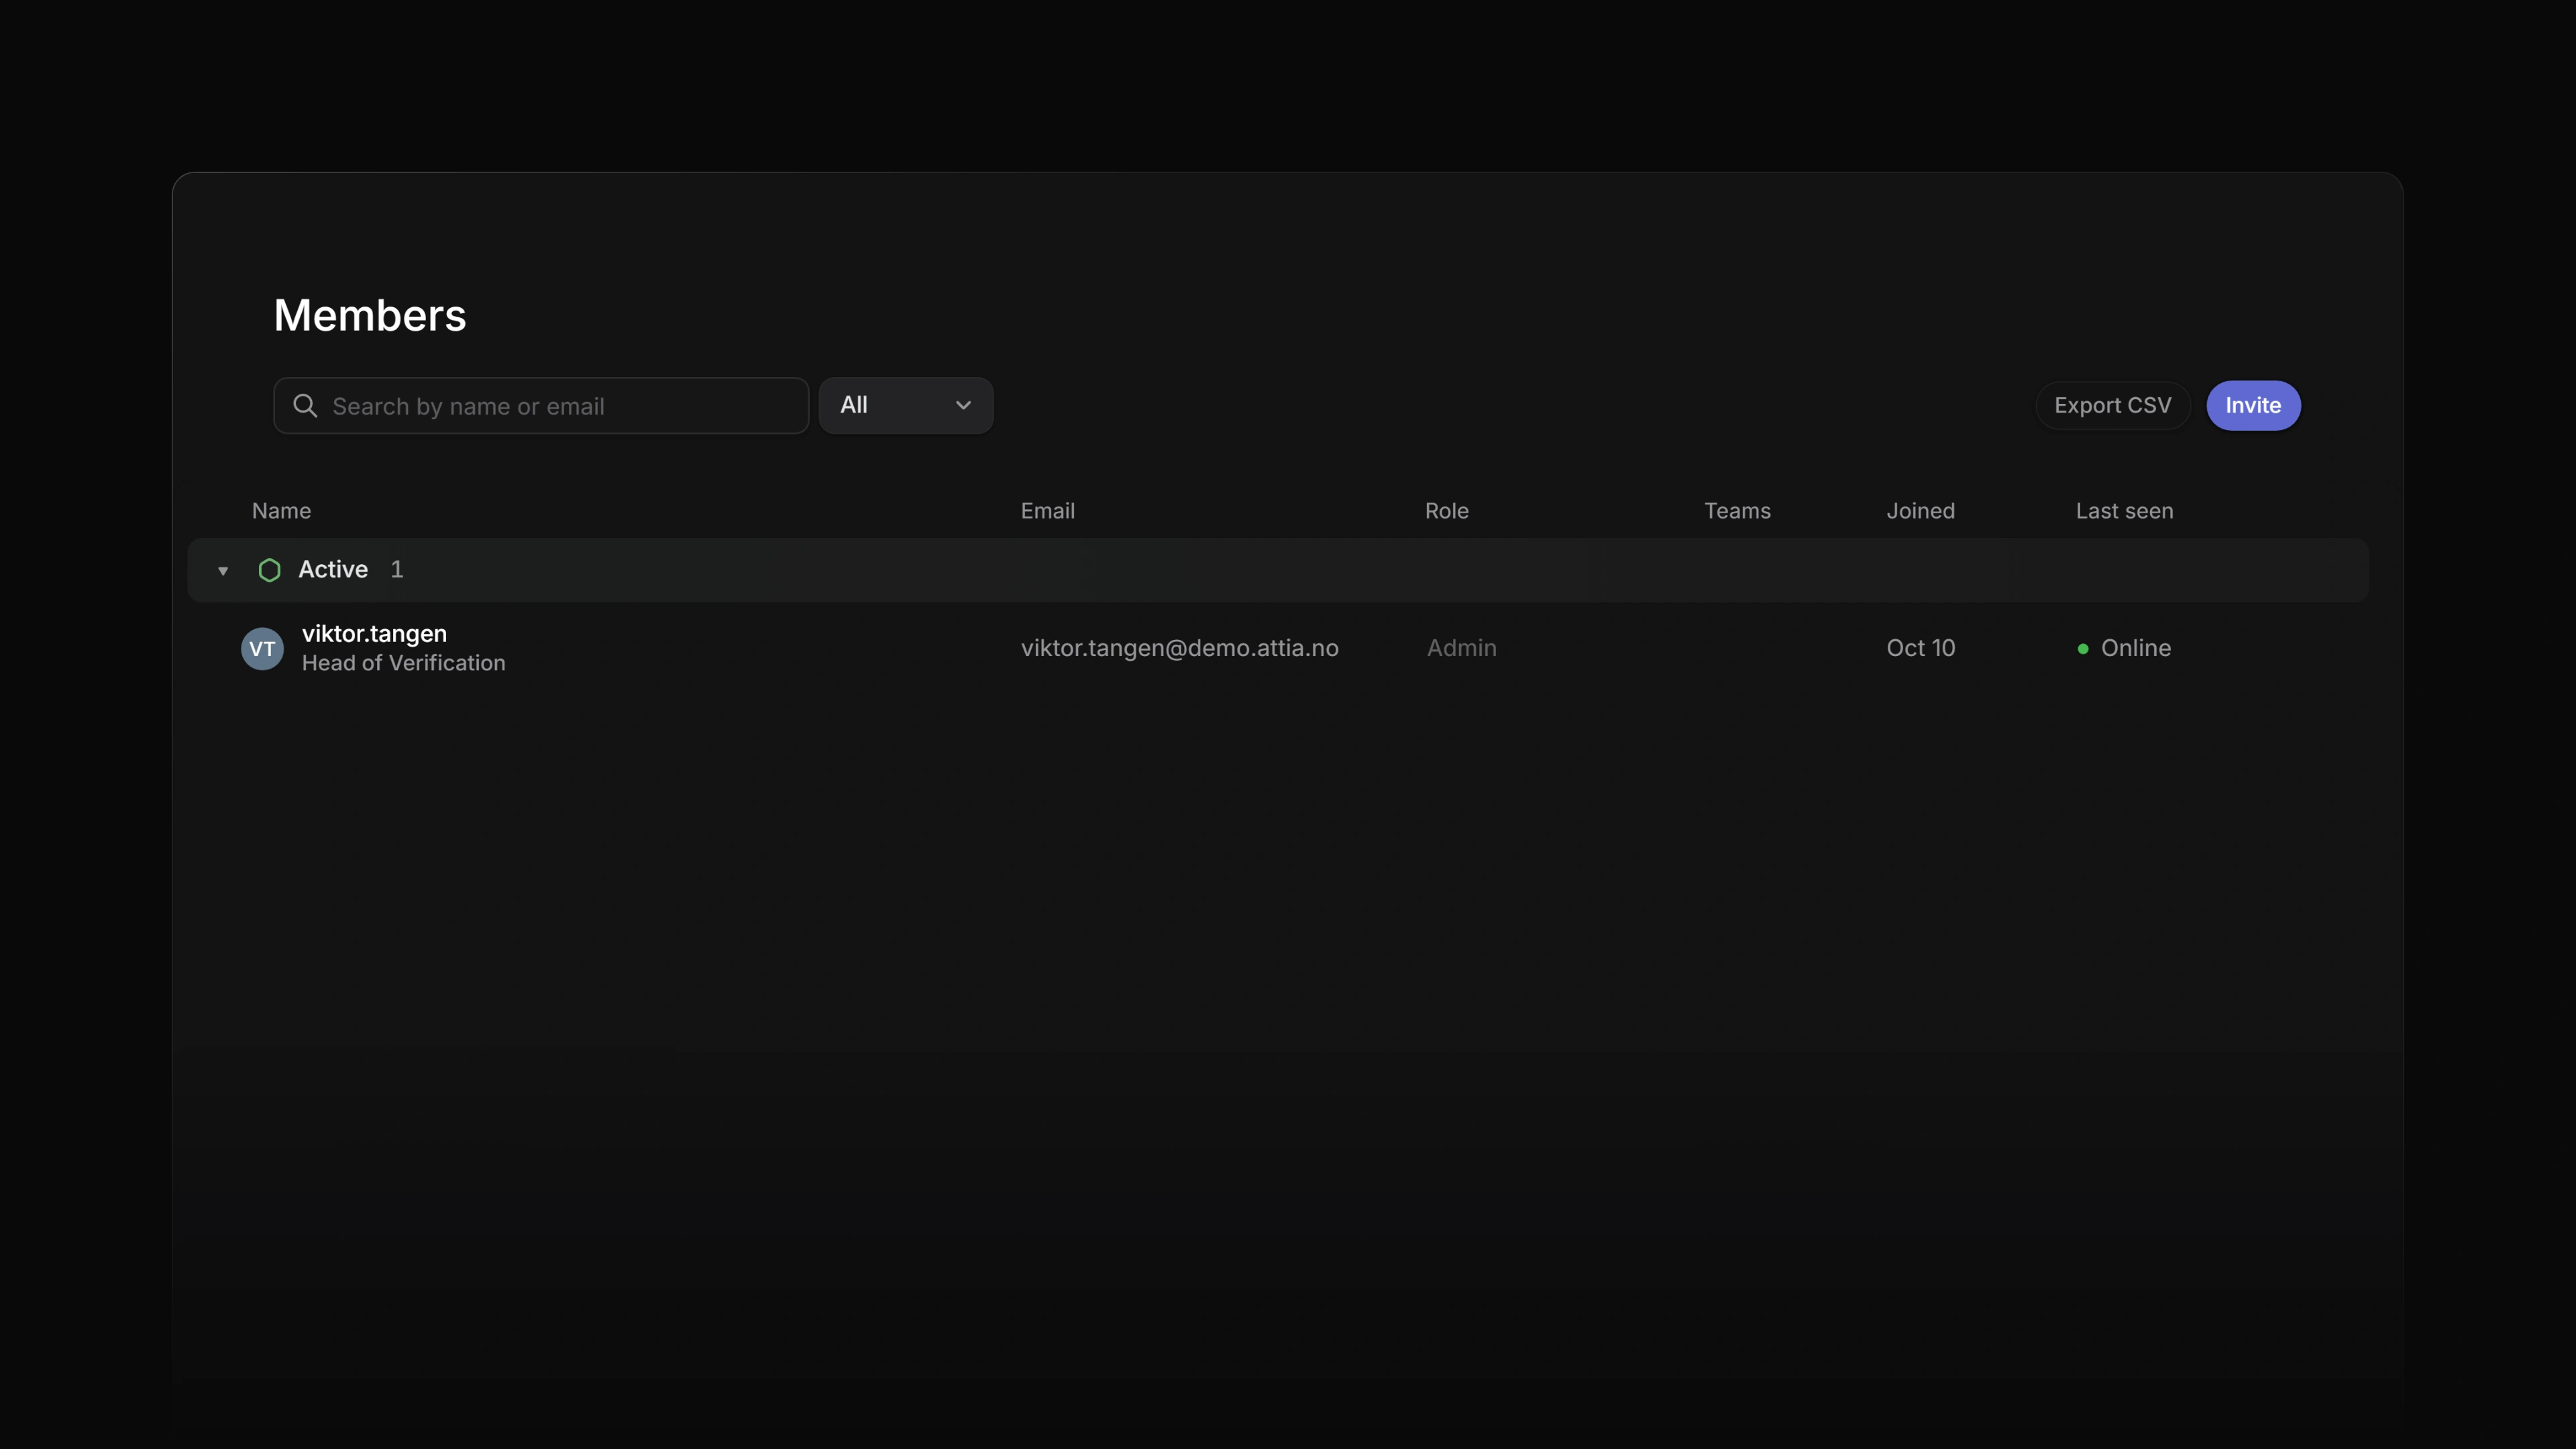Click the Last seen column header
2576x1449 pixels.
2124,511
